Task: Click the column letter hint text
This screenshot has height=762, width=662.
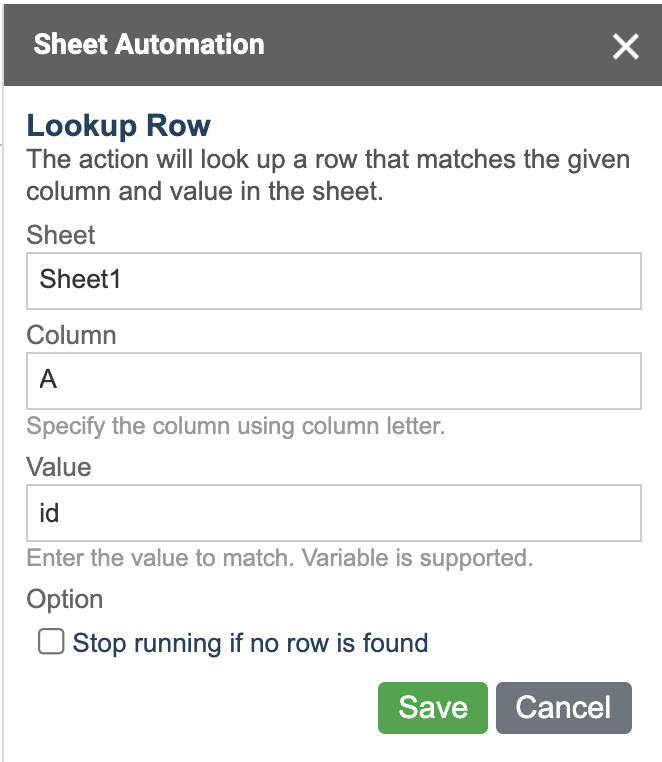Action: (236, 426)
